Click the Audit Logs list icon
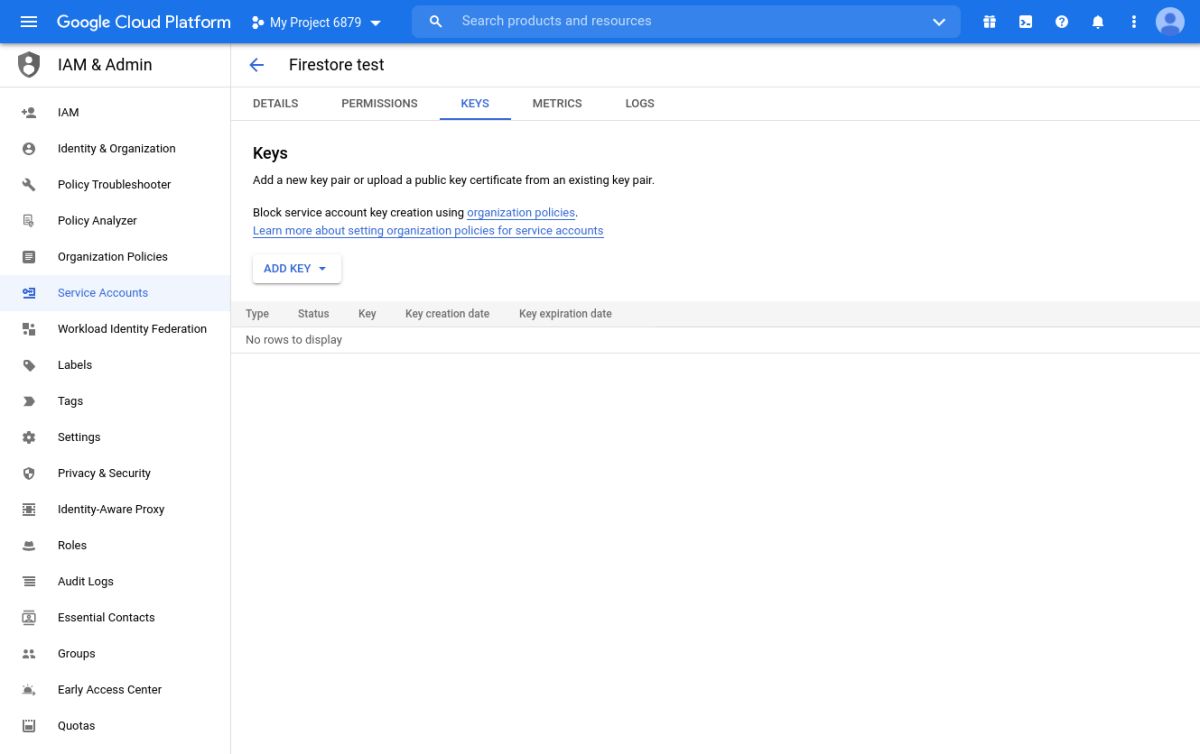This screenshot has height=754, width=1200. [29, 581]
